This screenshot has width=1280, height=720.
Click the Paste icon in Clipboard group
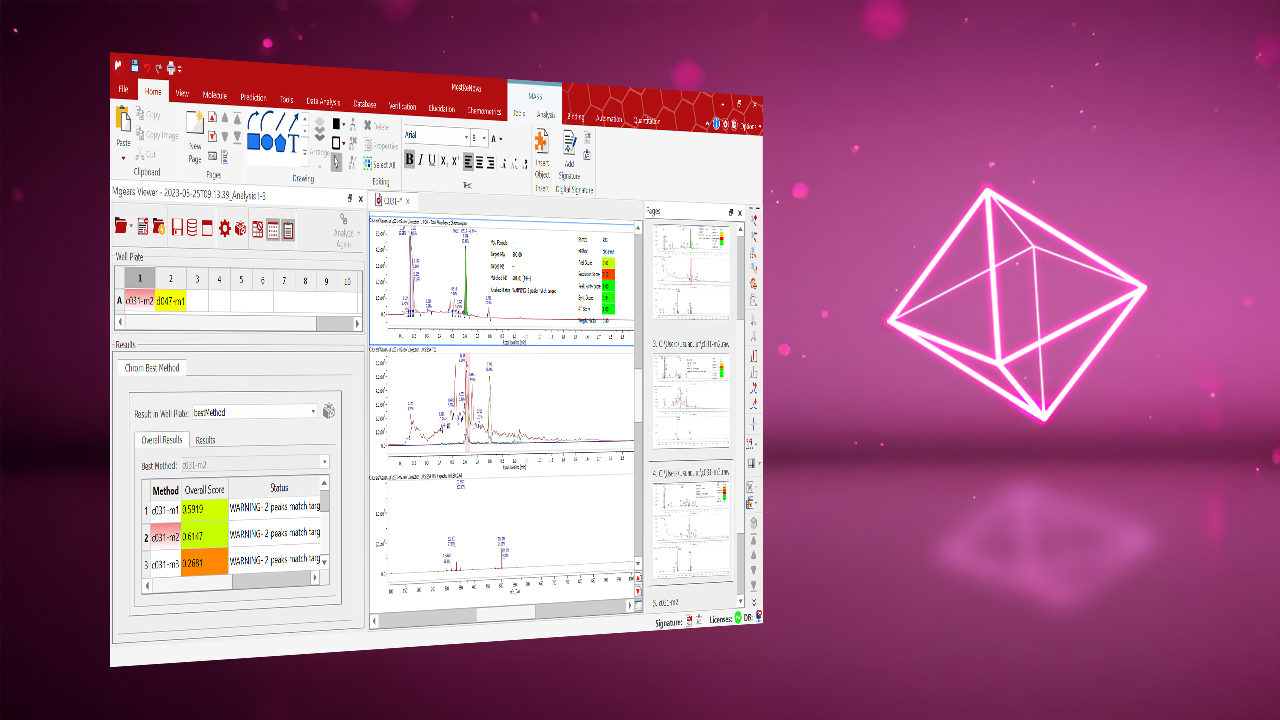123,124
